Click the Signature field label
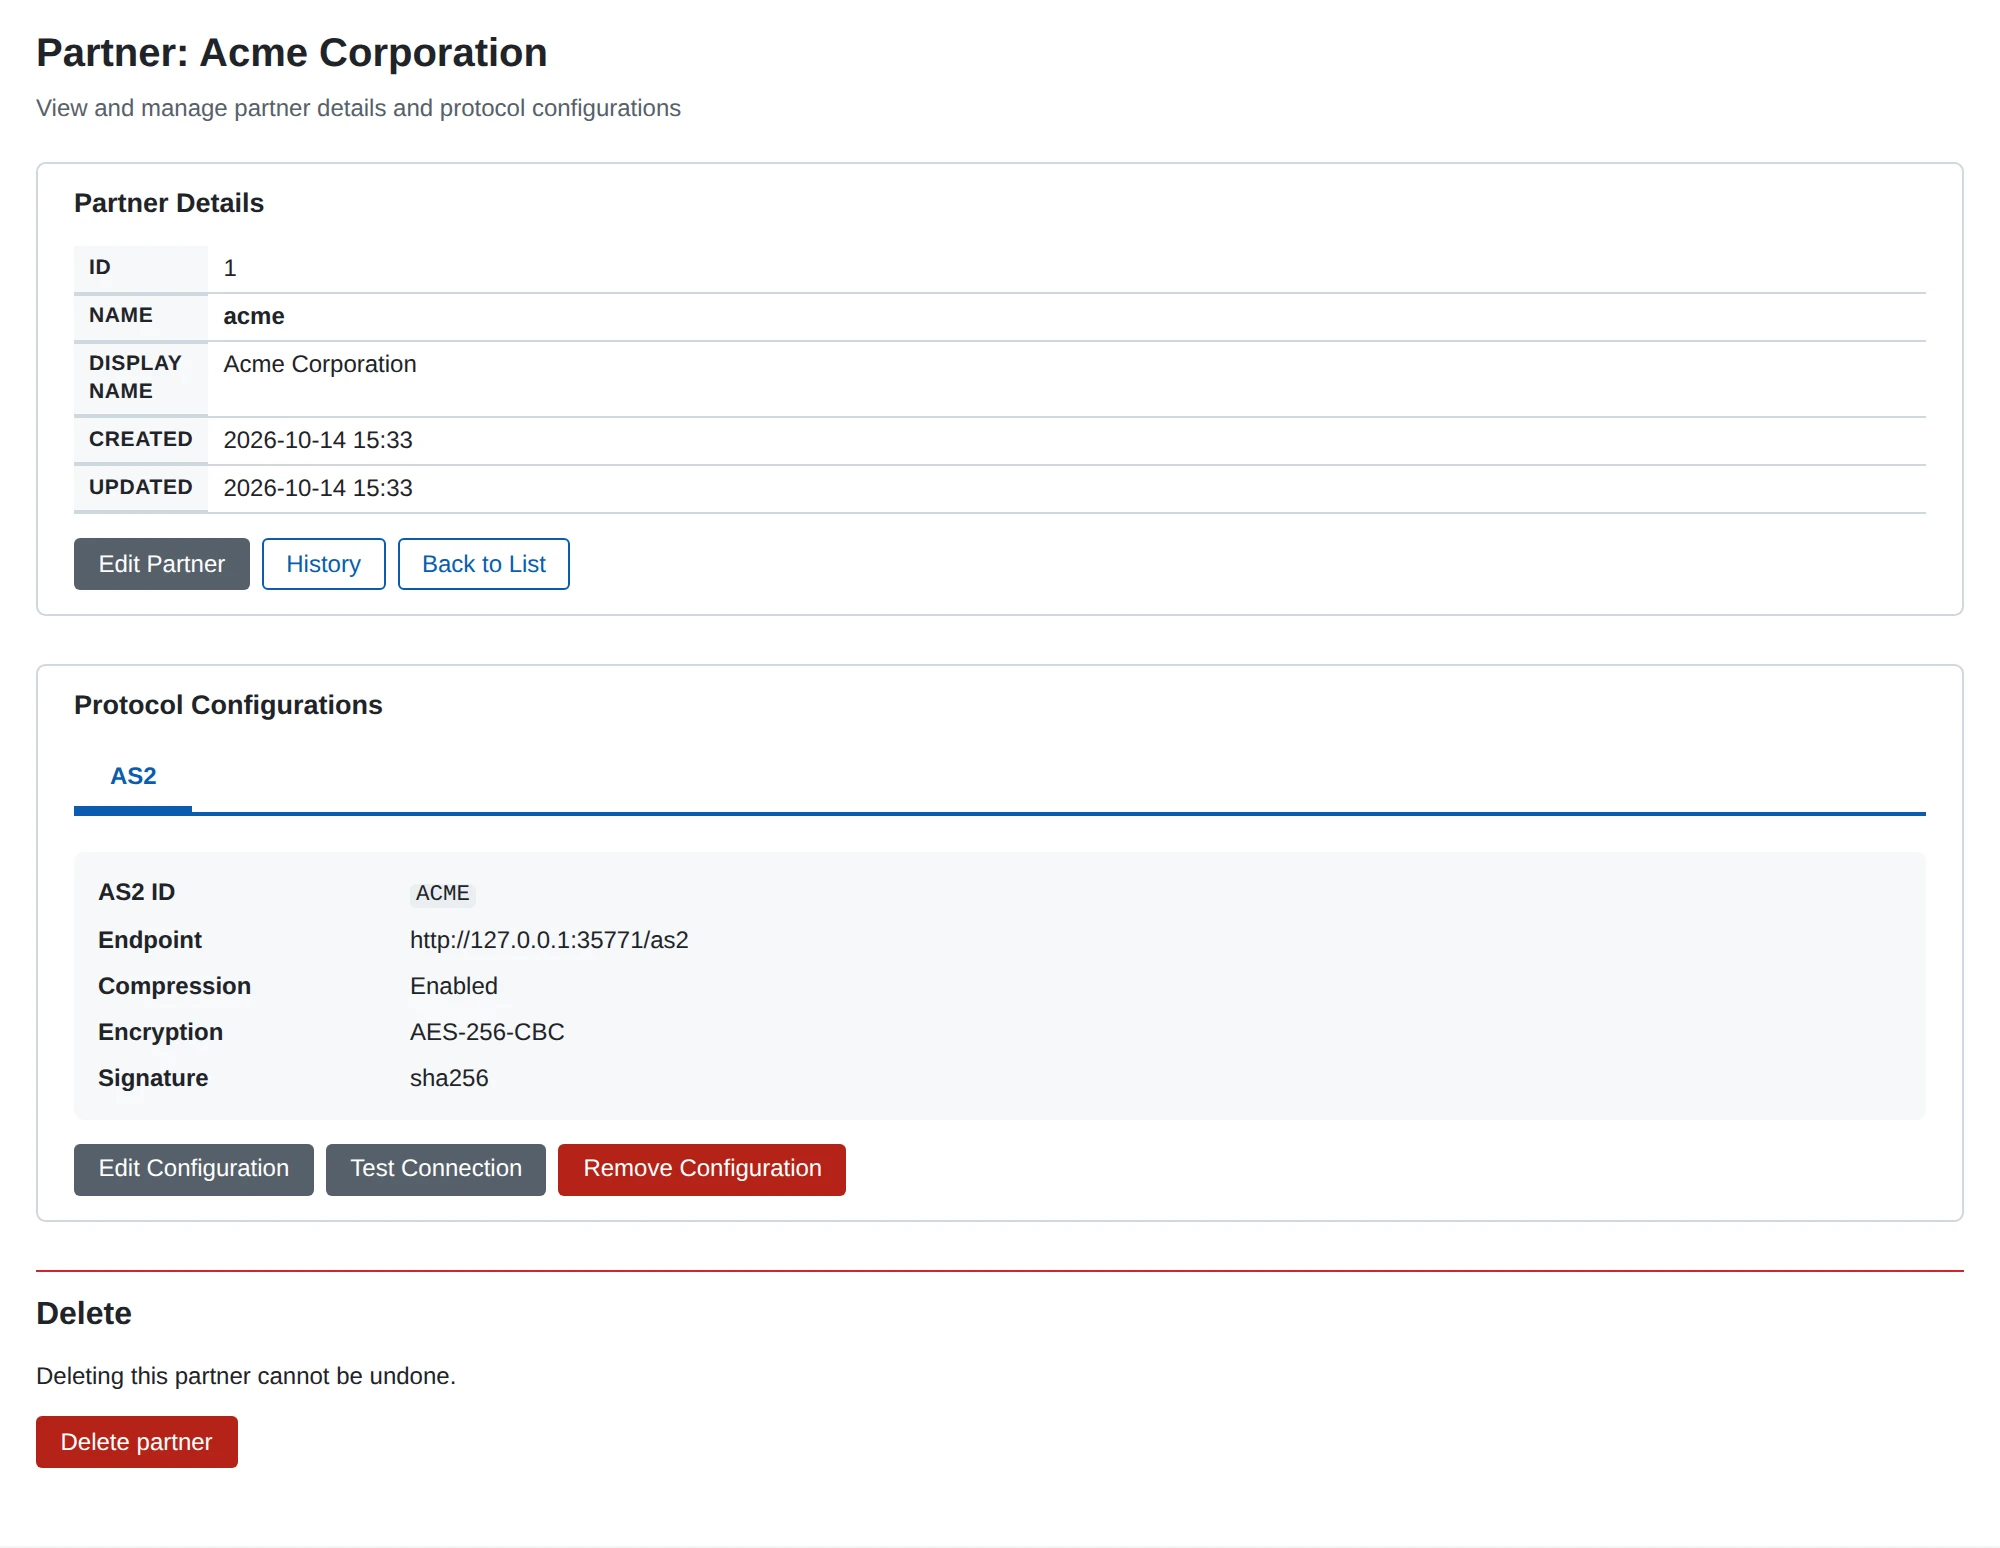This screenshot has width=2000, height=1548. [153, 1078]
